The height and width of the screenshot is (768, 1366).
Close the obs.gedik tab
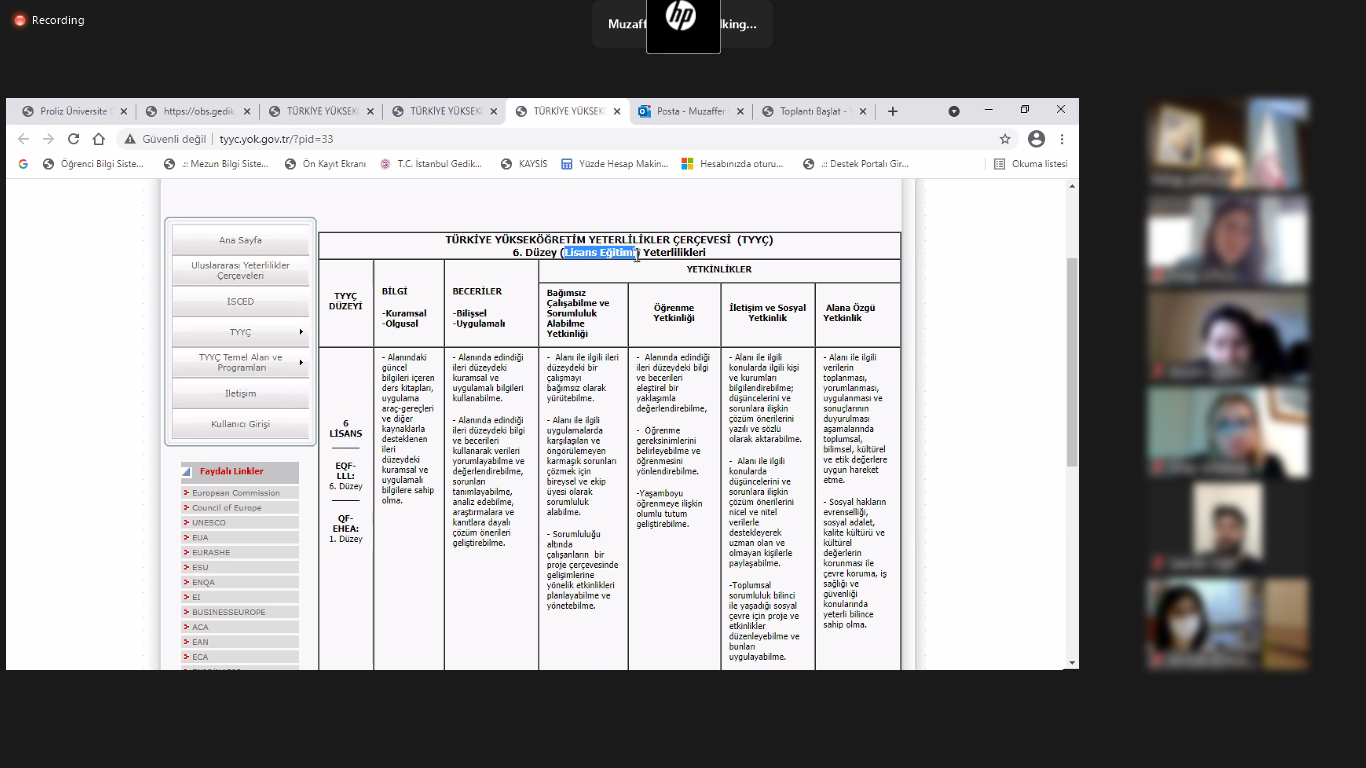[x=247, y=111]
